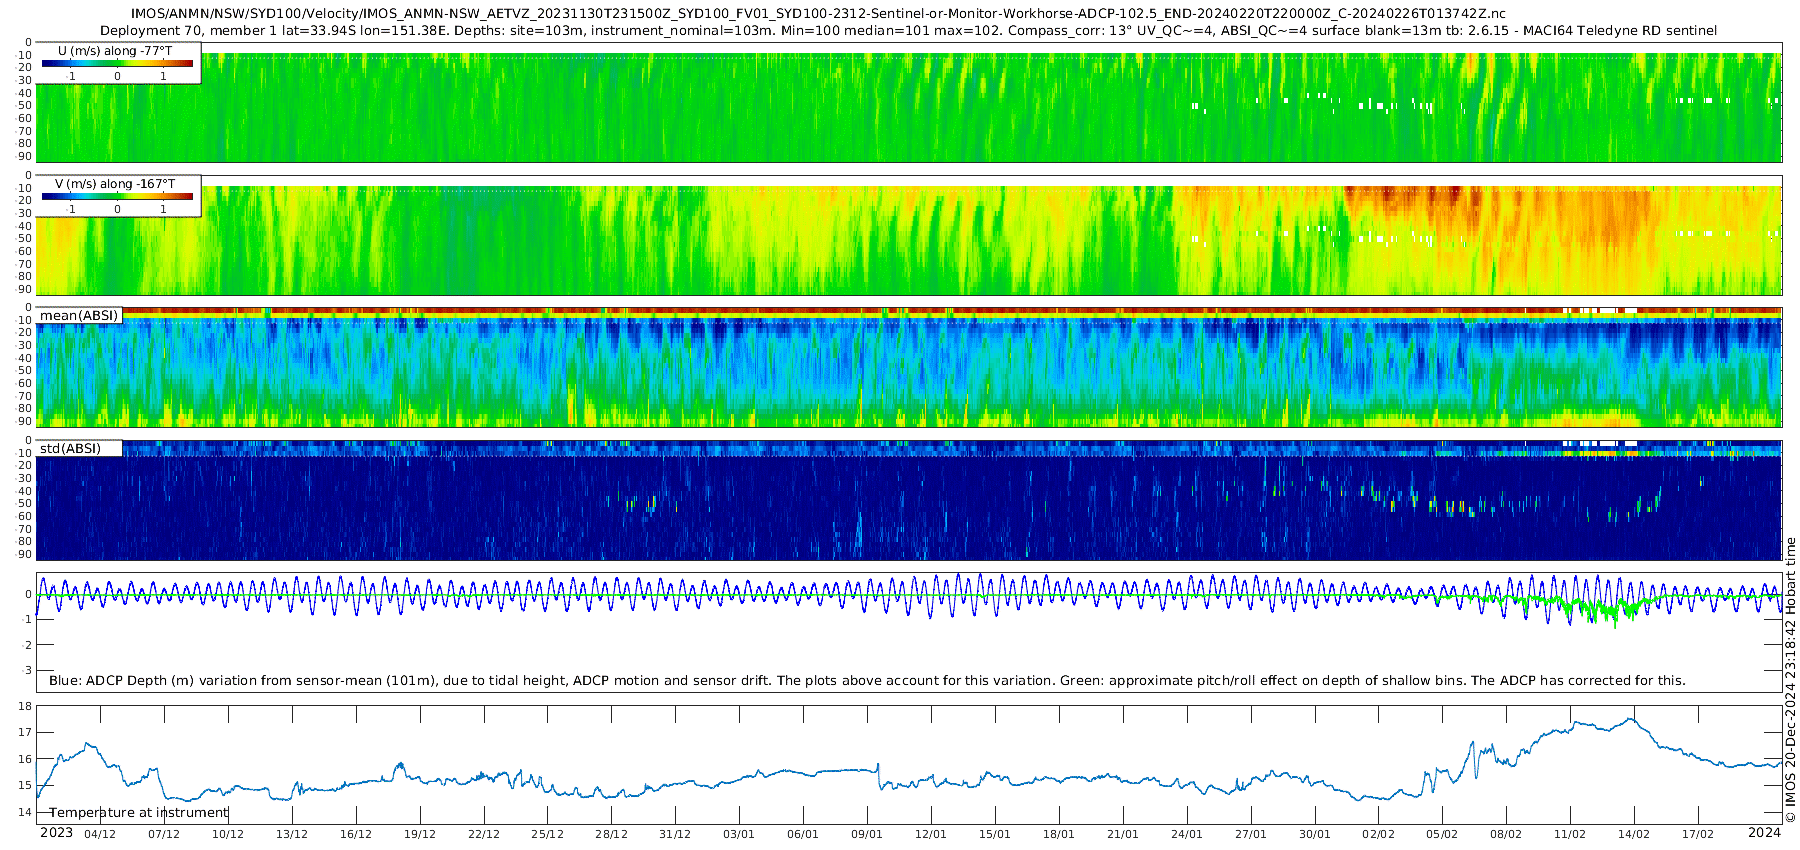The height and width of the screenshot is (850, 1800).
Task: Select the mean(ABSI) panel label
Action: click(79, 316)
